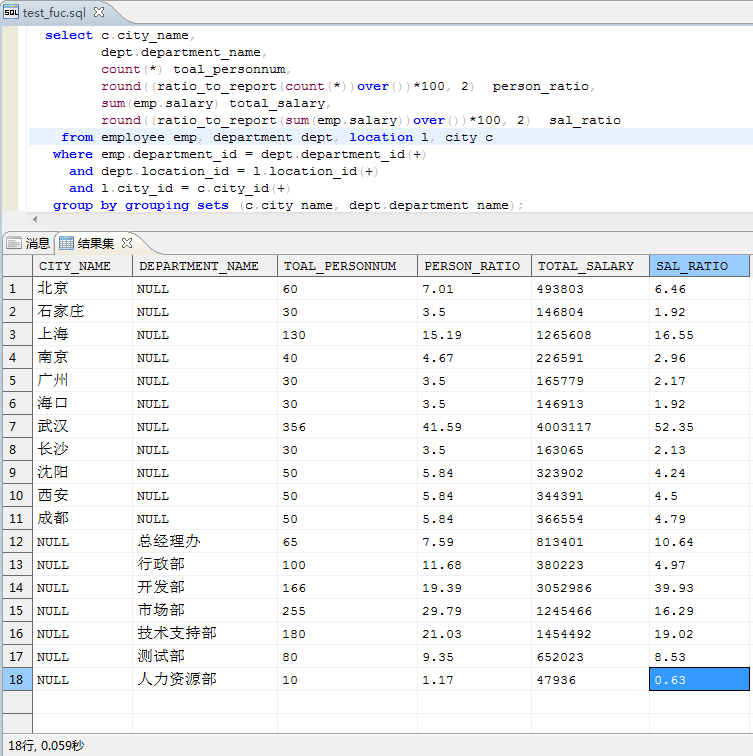Switch to the 消息 messages tab
The image size is (753, 756).
(x=37, y=243)
